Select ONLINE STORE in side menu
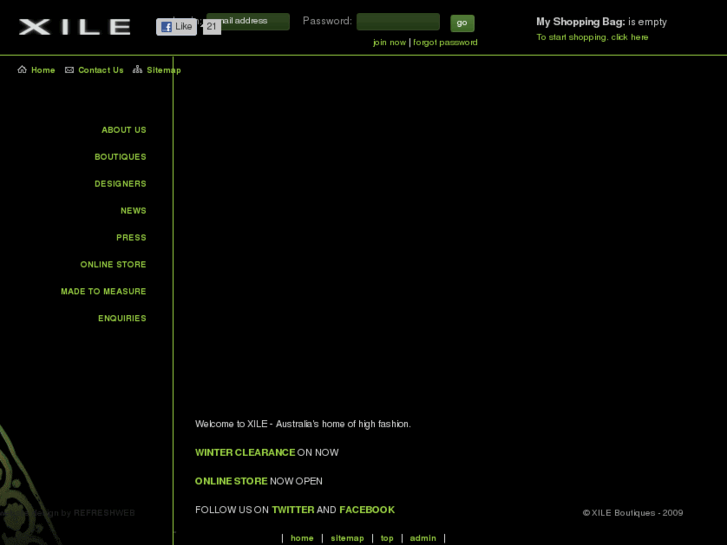Screen dimensions: 727x545 pyautogui.click(x=113, y=265)
